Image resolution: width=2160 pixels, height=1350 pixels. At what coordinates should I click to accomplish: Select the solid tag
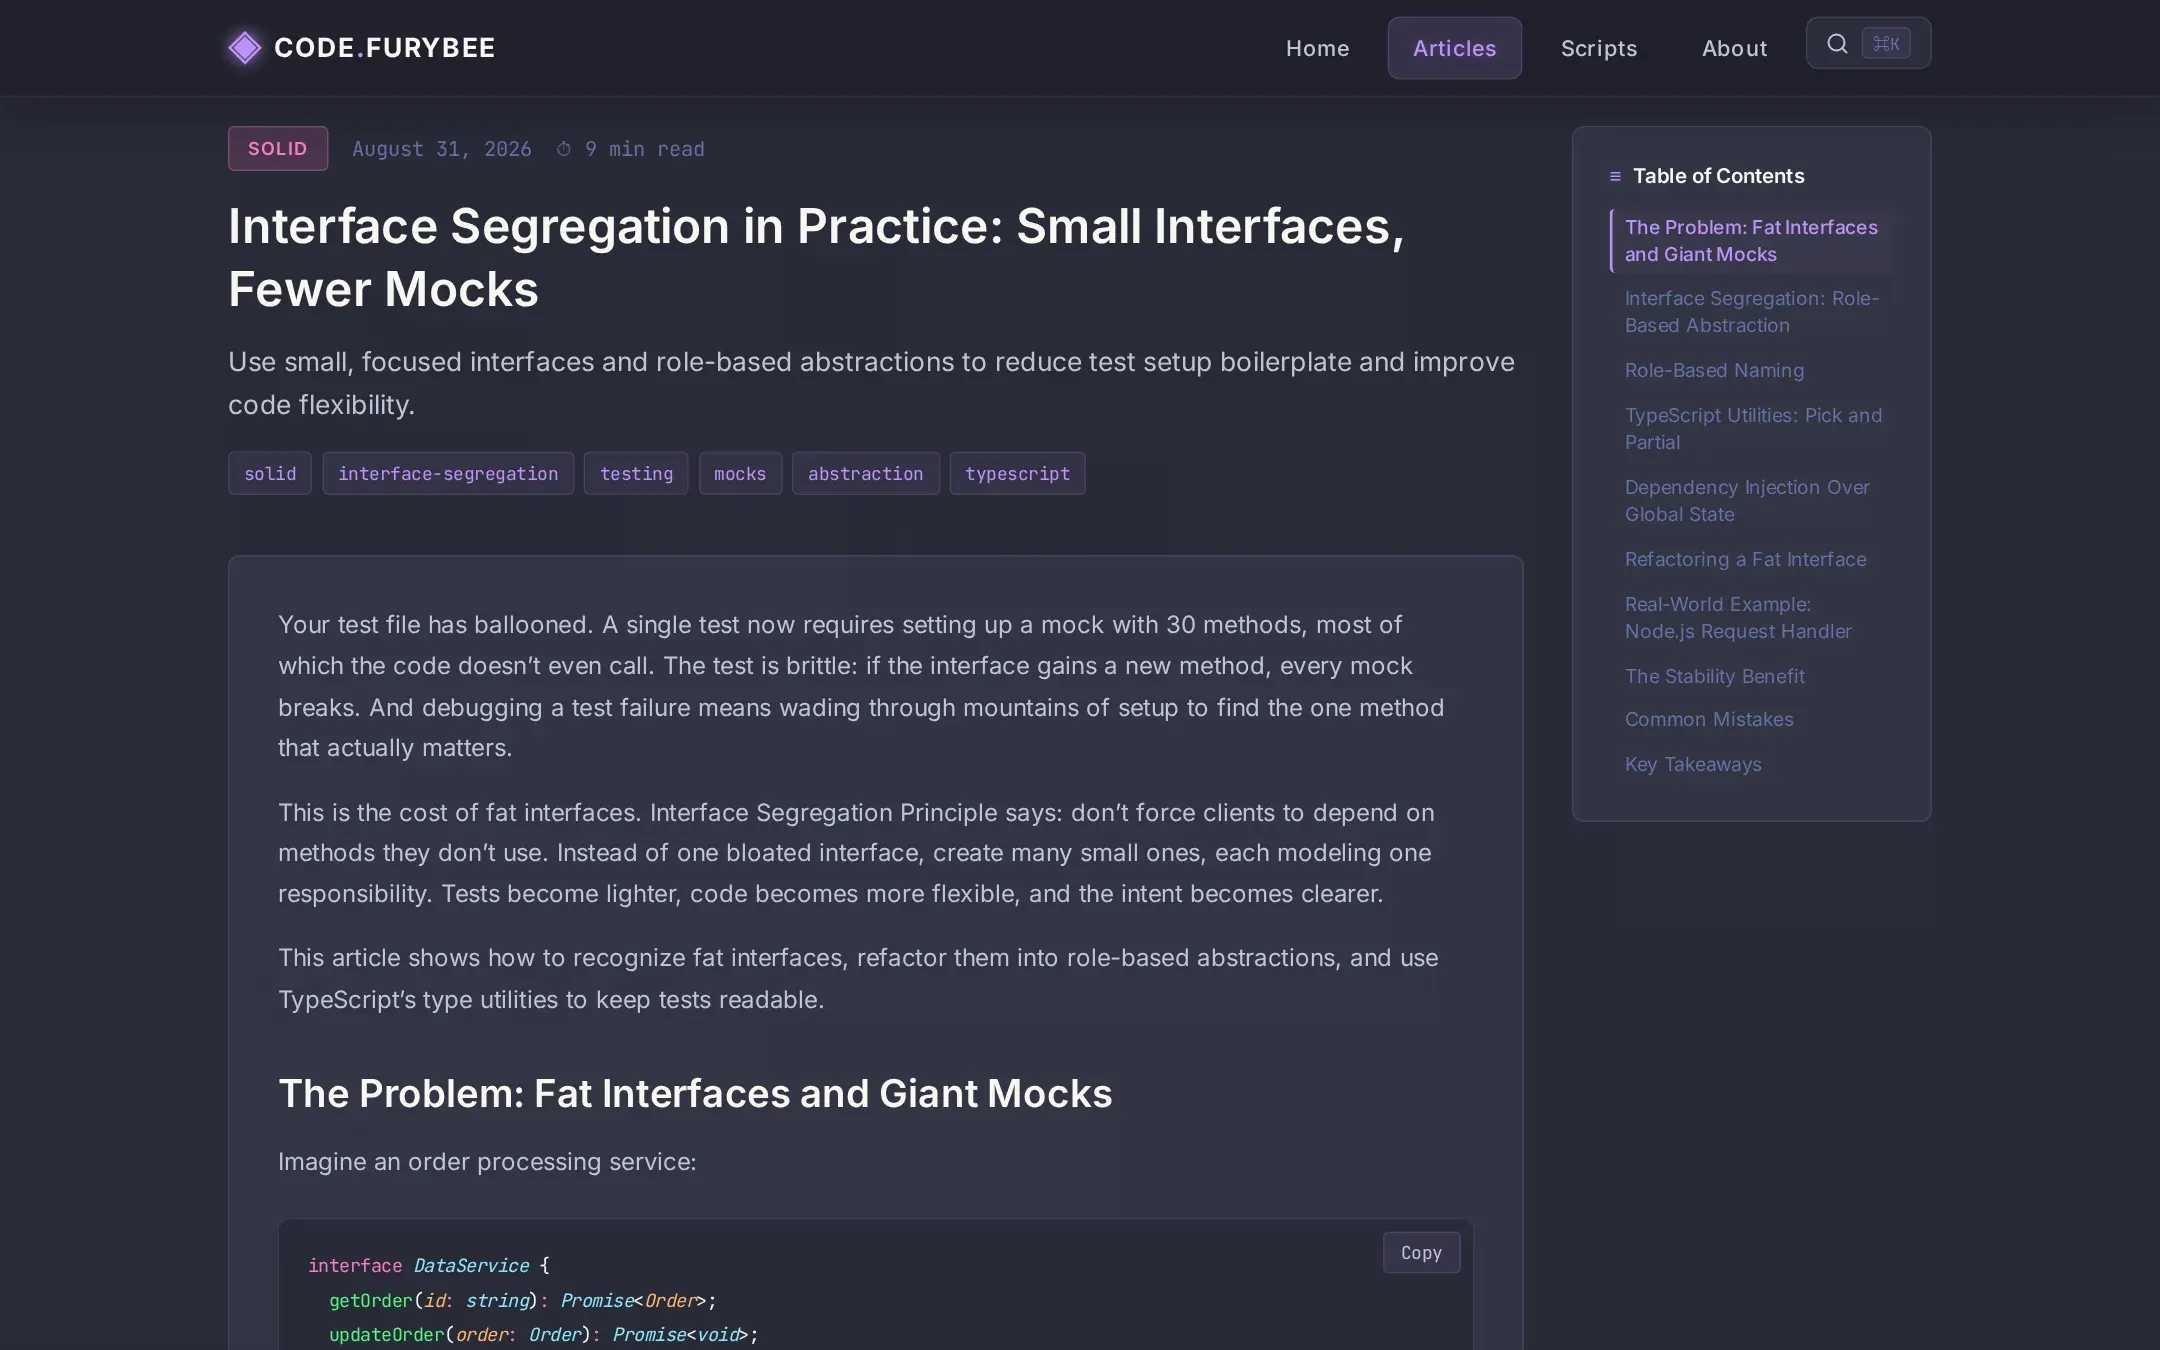tap(270, 474)
